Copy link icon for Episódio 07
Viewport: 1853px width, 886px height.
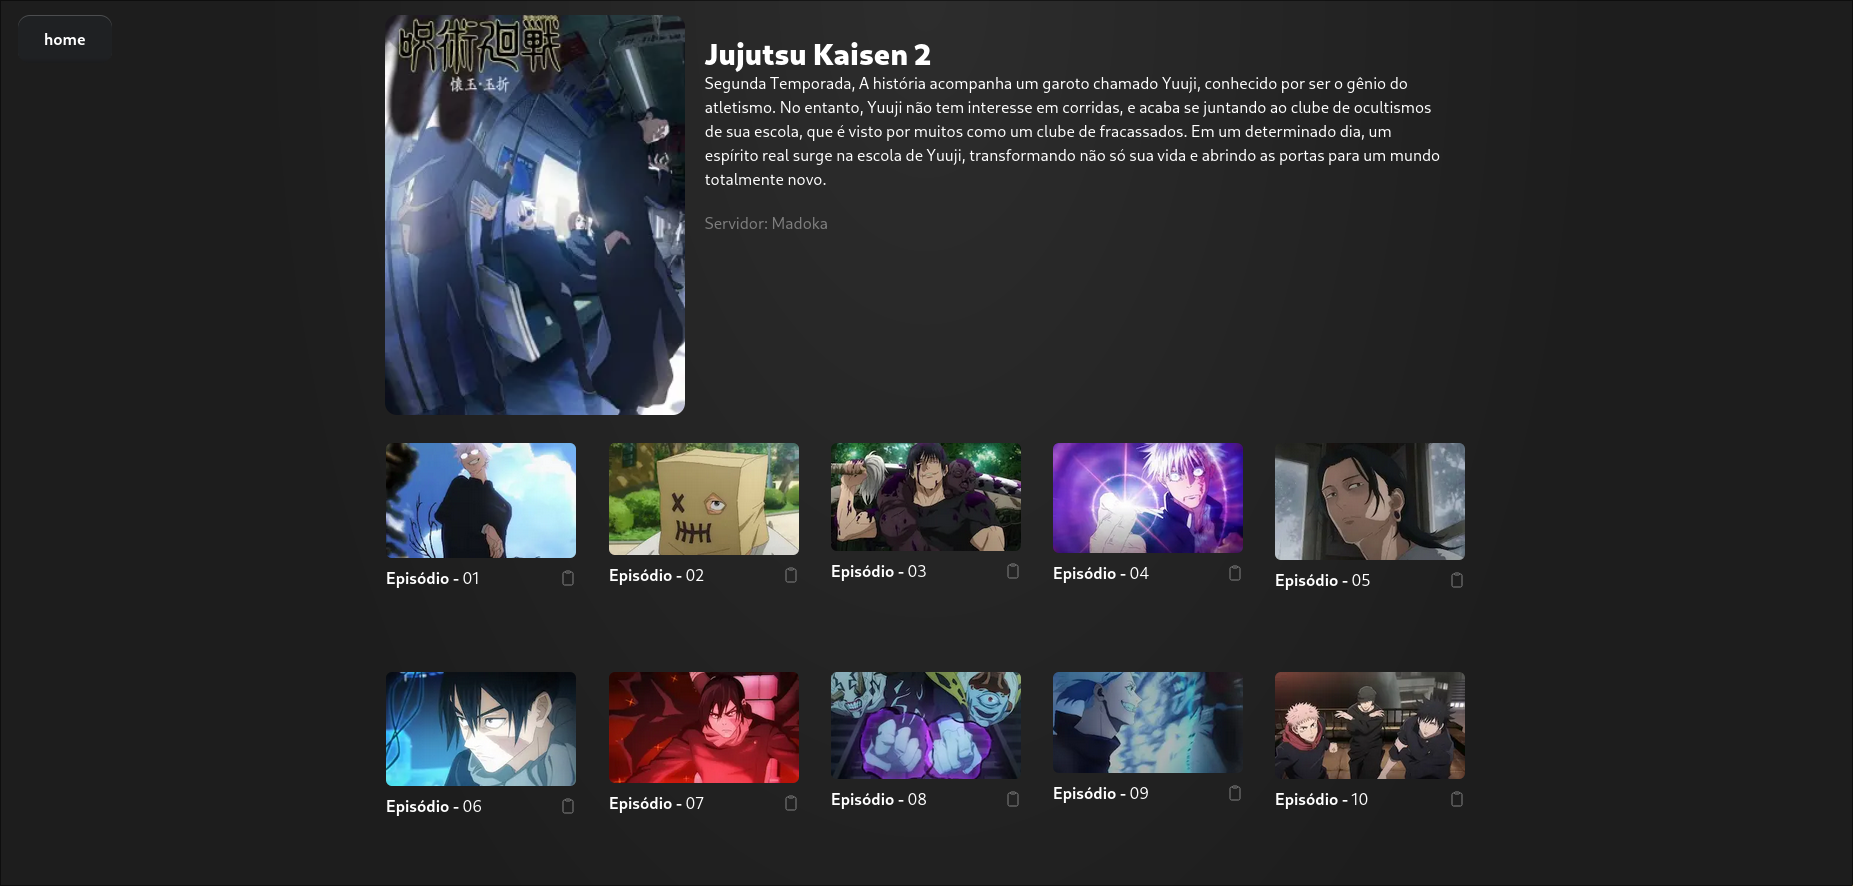click(x=791, y=803)
